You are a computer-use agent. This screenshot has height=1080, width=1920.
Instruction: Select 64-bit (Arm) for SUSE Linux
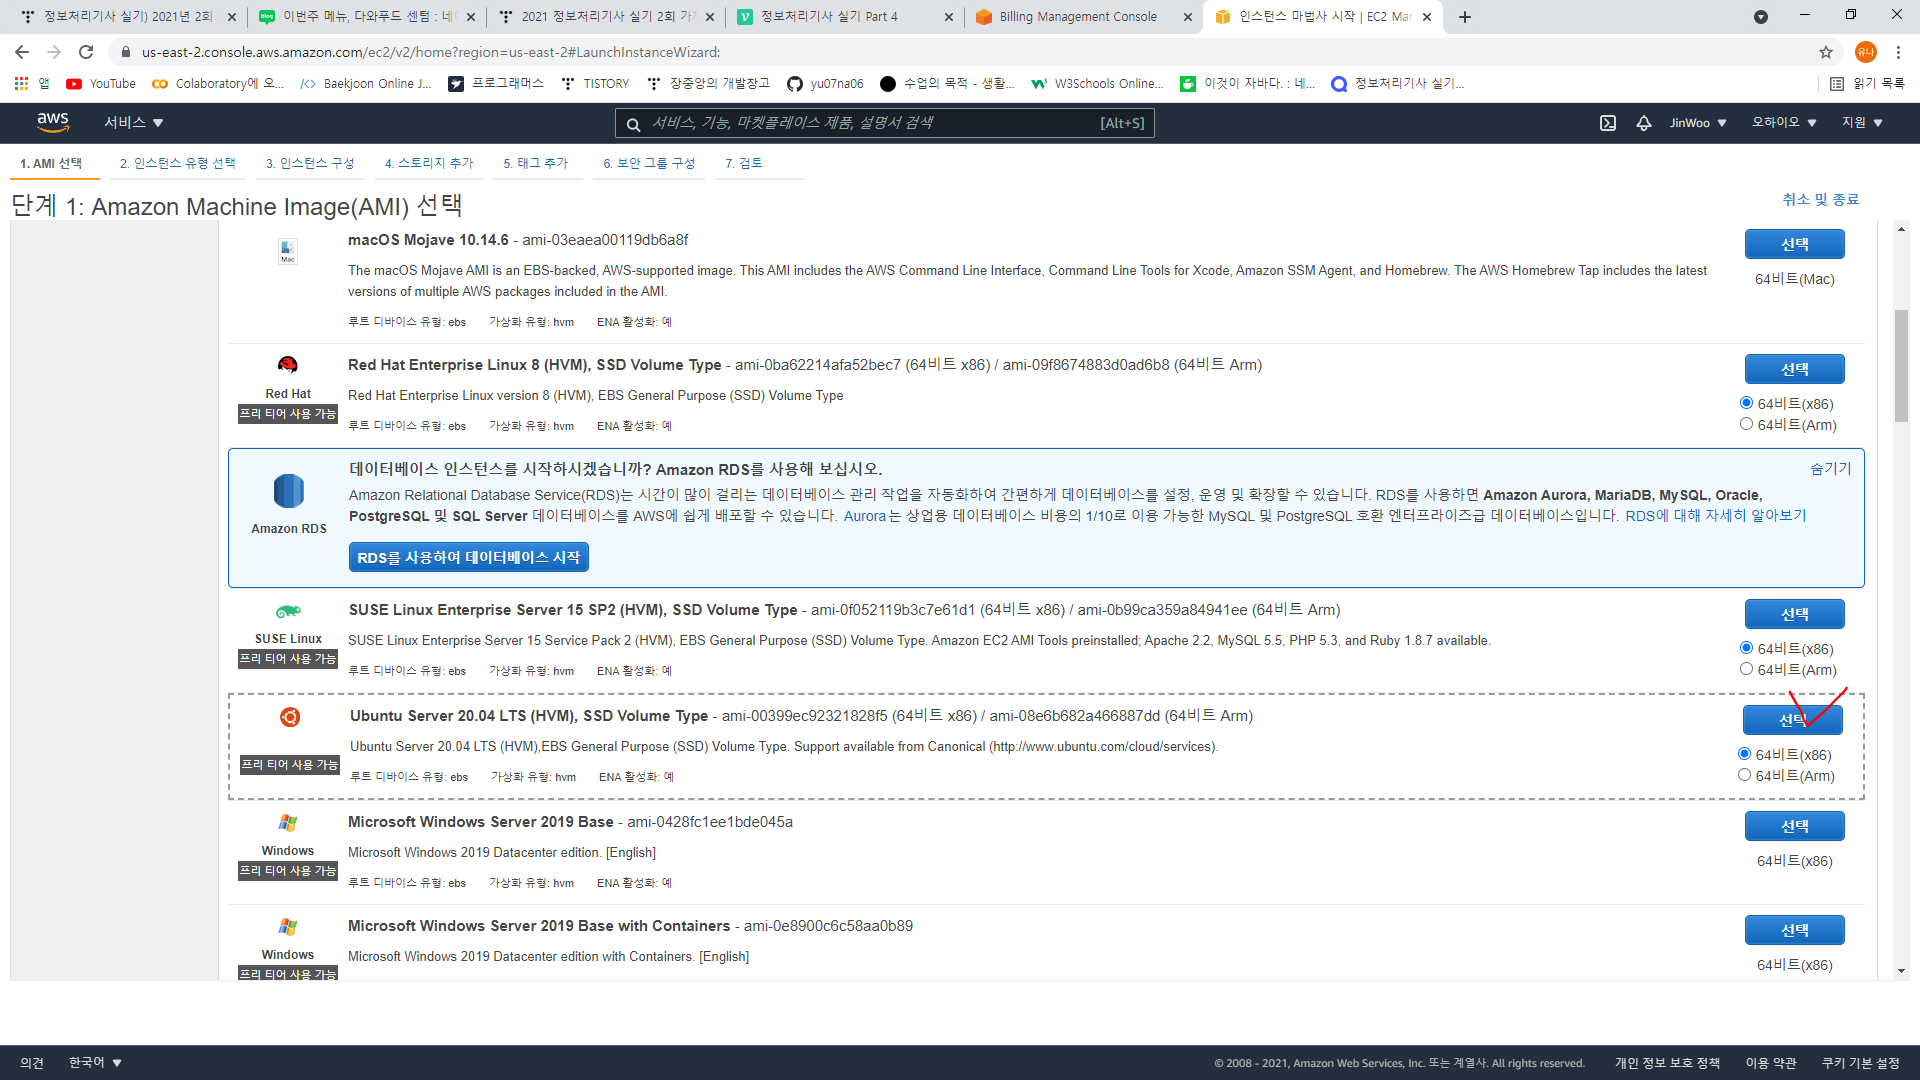(1746, 669)
